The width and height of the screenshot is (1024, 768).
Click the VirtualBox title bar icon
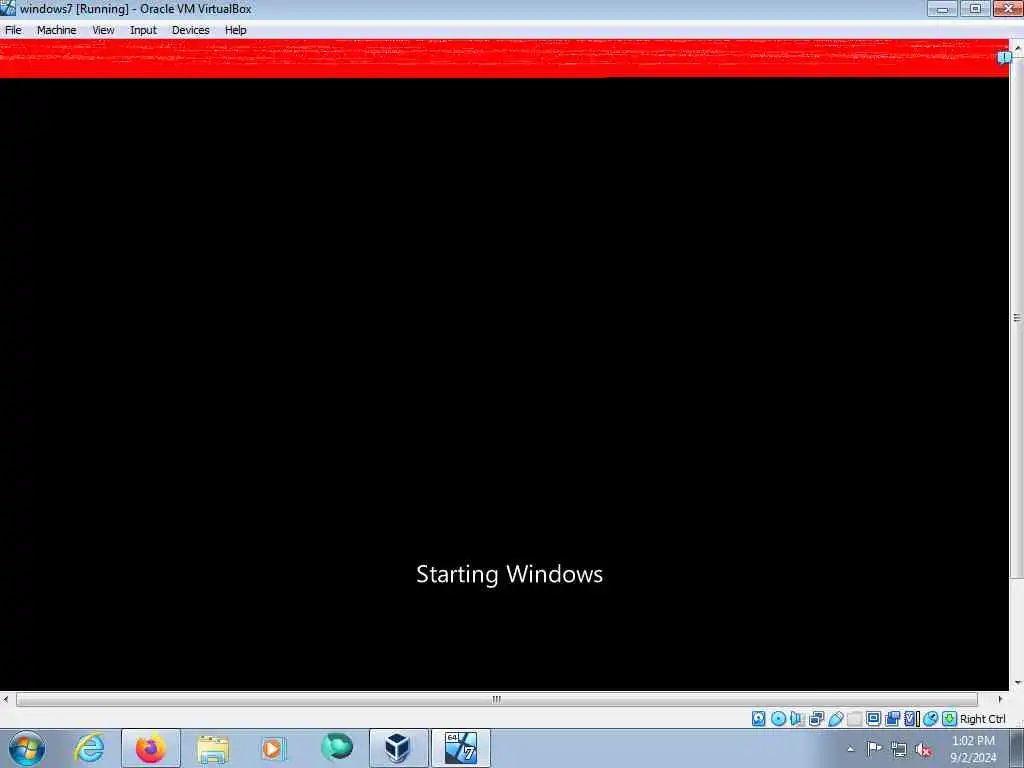point(8,8)
